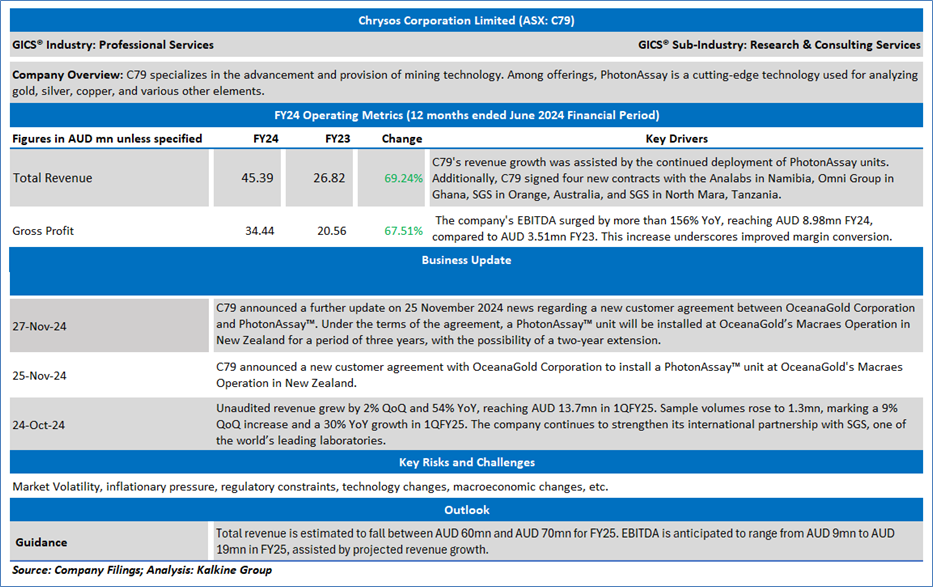The height and width of the screenshot is (587, 933).
Task: Select the Guidance row label
Action: point(41,542)
